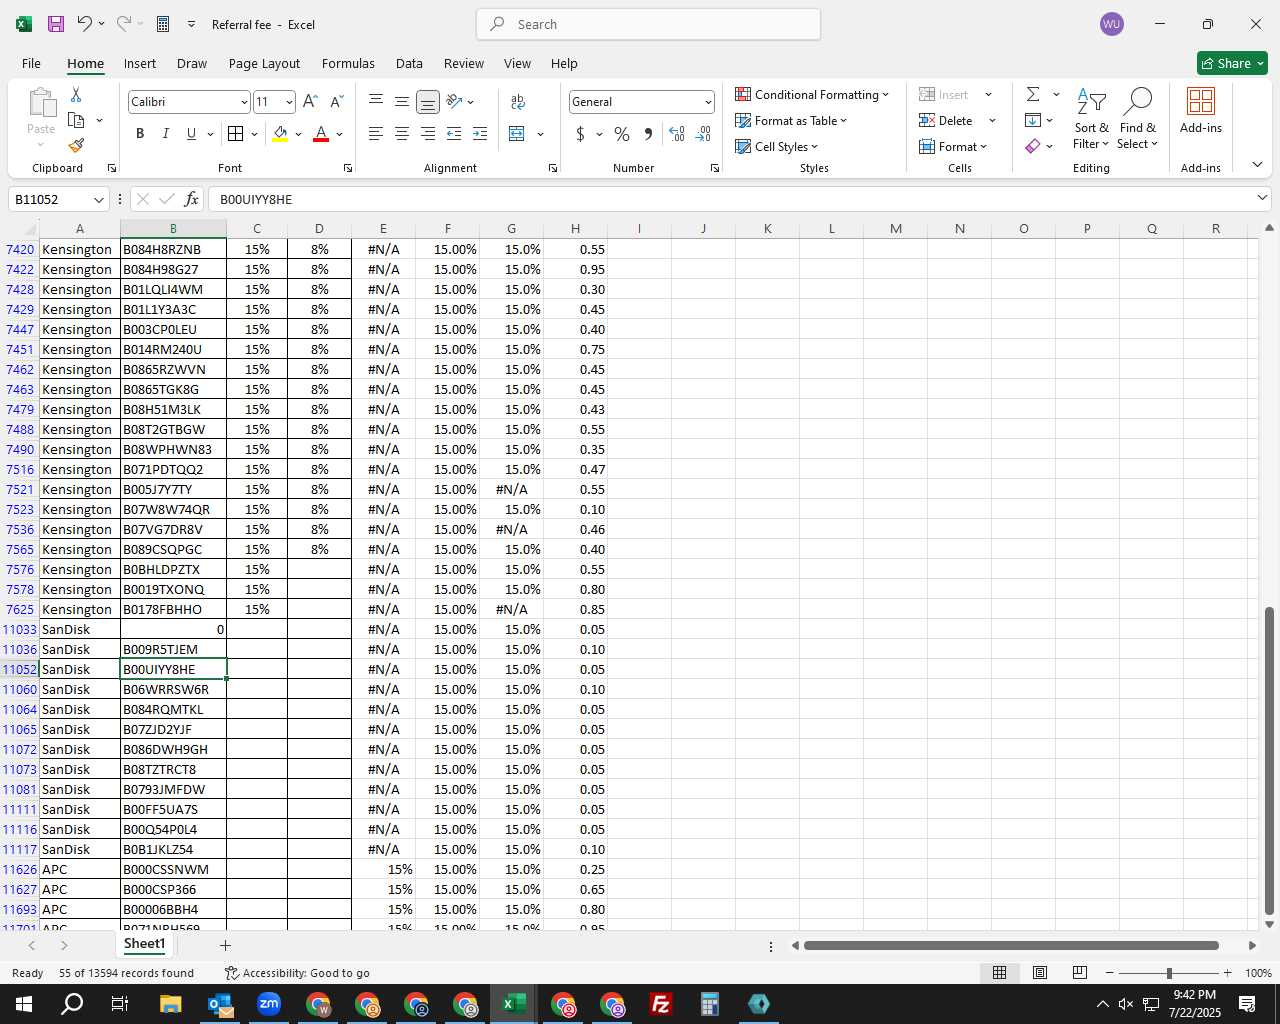The width and height of the screenshot is (1280, 1024).
Task: Save the workbook with the Save icon
Action: (56, 24)
